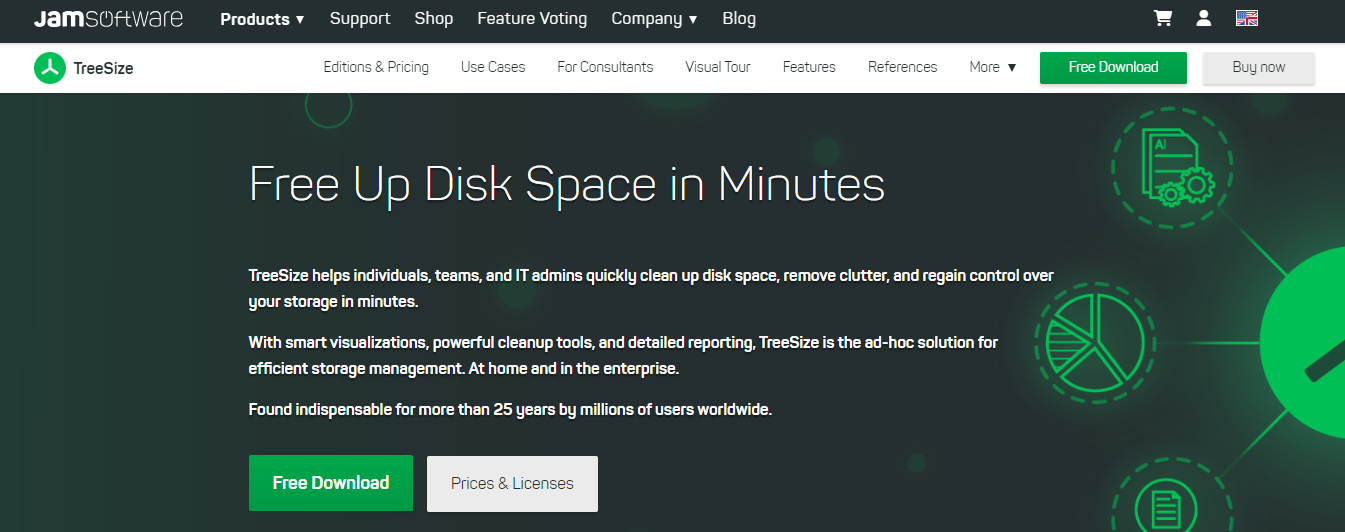
Task: Click the Buy now button
Action: (1258, 67)
